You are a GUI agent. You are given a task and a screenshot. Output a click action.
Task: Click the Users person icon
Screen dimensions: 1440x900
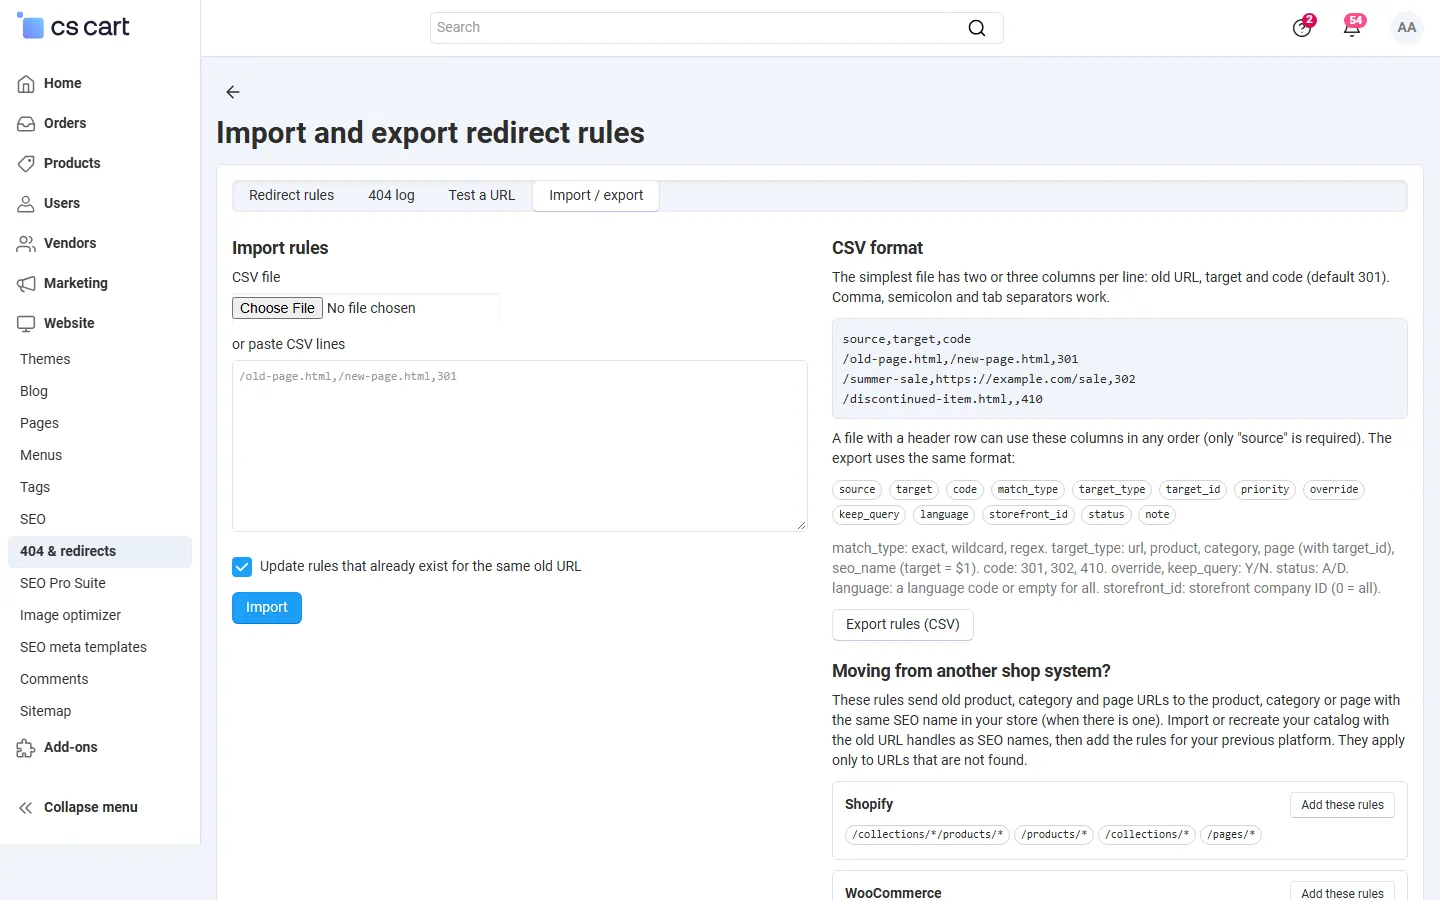tap(26, 204)
